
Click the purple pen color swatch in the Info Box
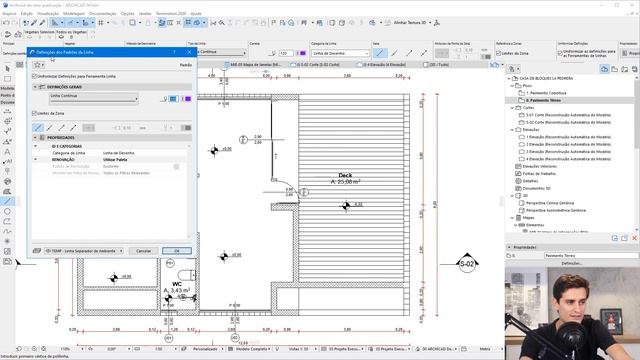303,53
